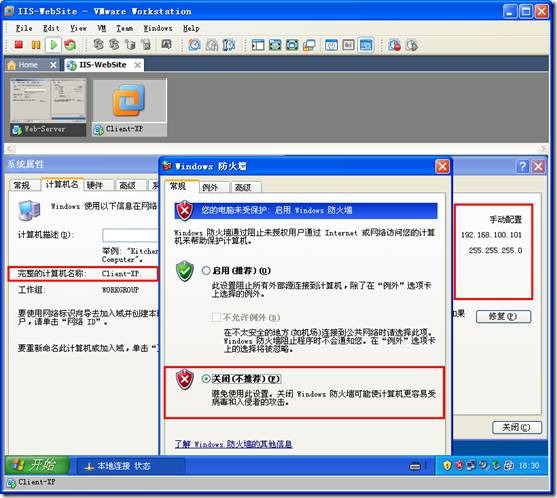
Task: Click the Appliance view toolbar icon
Action: [x=348, y=45]
